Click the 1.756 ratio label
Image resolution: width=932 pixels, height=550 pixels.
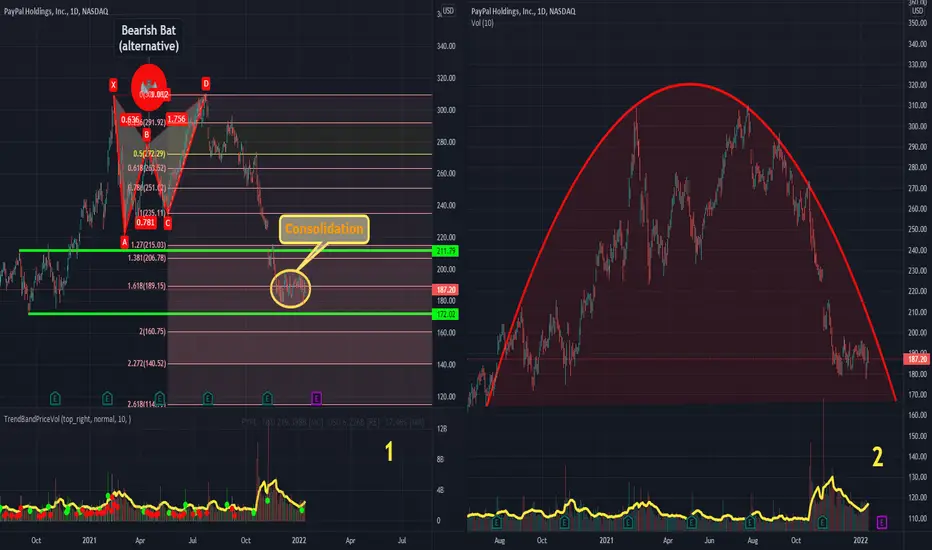click(x=177, y=119)
